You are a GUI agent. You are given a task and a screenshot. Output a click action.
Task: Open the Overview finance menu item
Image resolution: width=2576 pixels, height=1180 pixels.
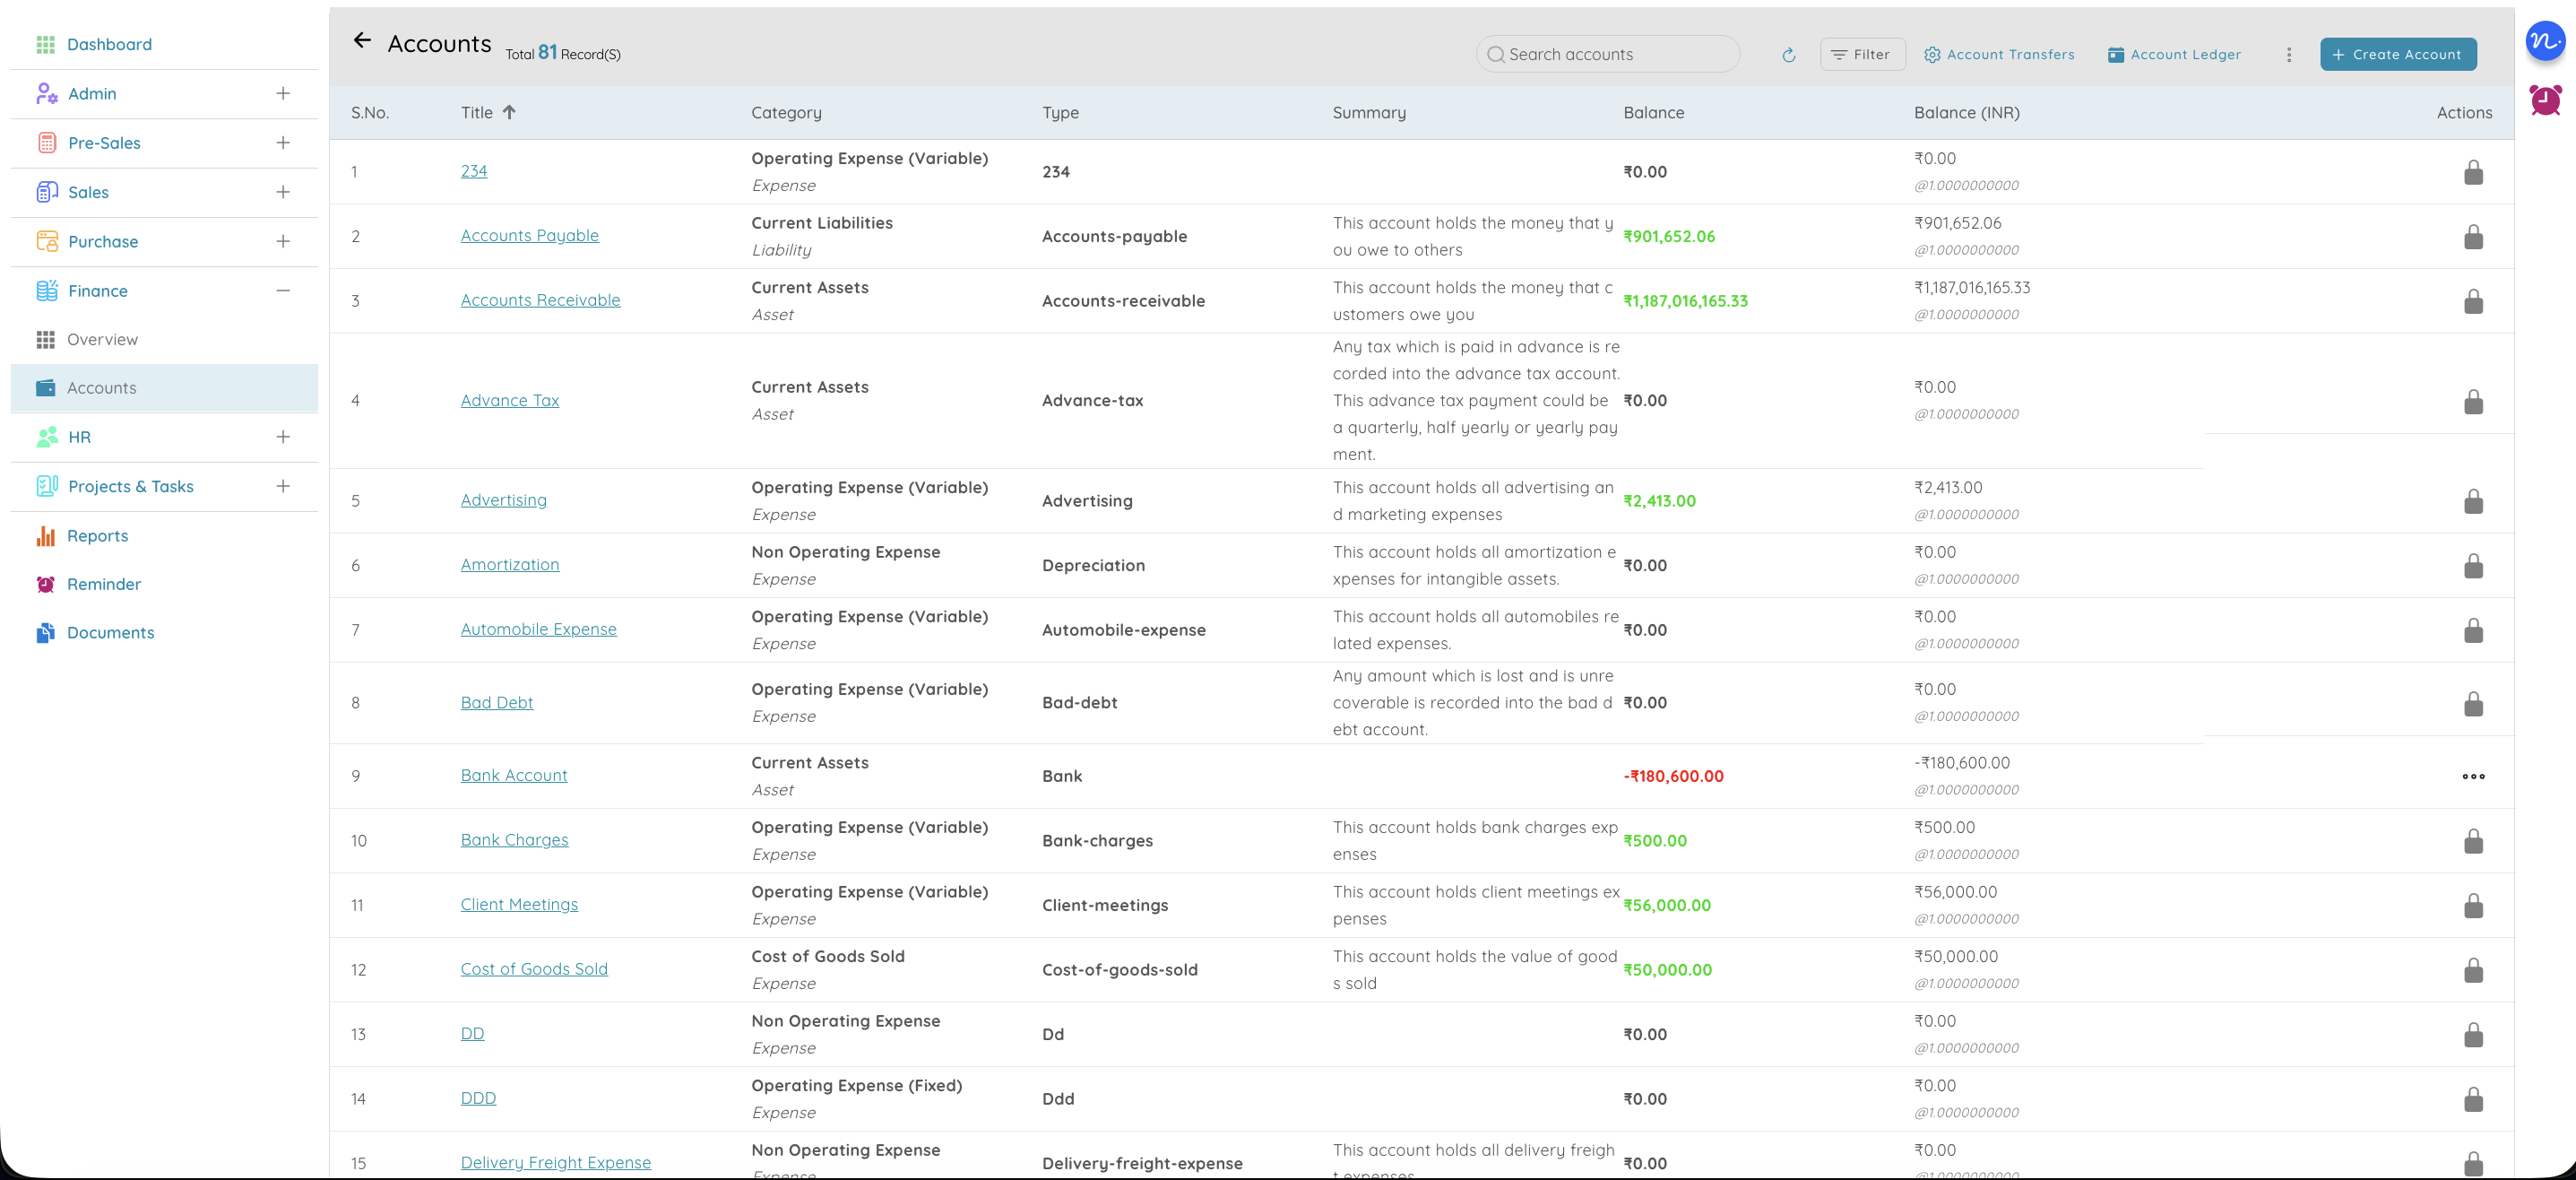pos(102,340)
